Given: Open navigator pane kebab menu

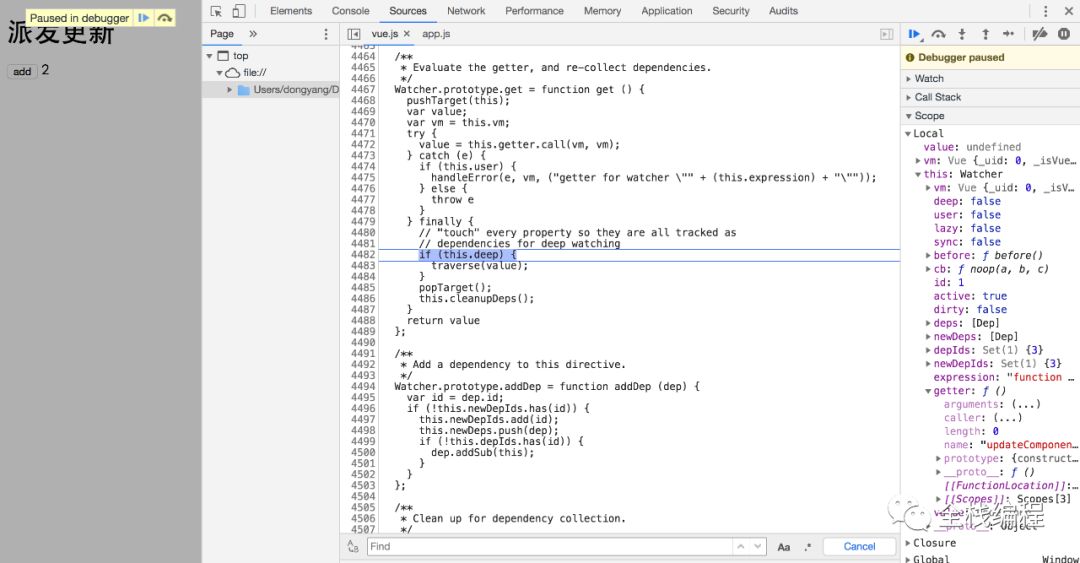Looking at the screenshot, I should click(326, 34).
